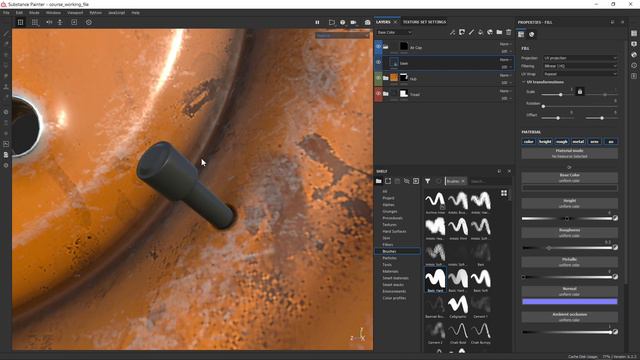Hide the Hub folder layer
Screen dimensions: 640x360
point(378,78)
